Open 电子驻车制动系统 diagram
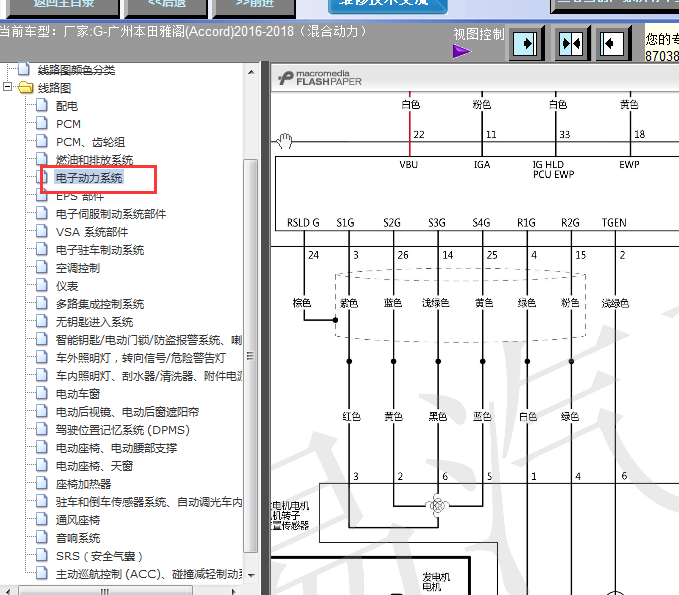Image resolution: width=679 pixels, height=595 pixels. 100,250
